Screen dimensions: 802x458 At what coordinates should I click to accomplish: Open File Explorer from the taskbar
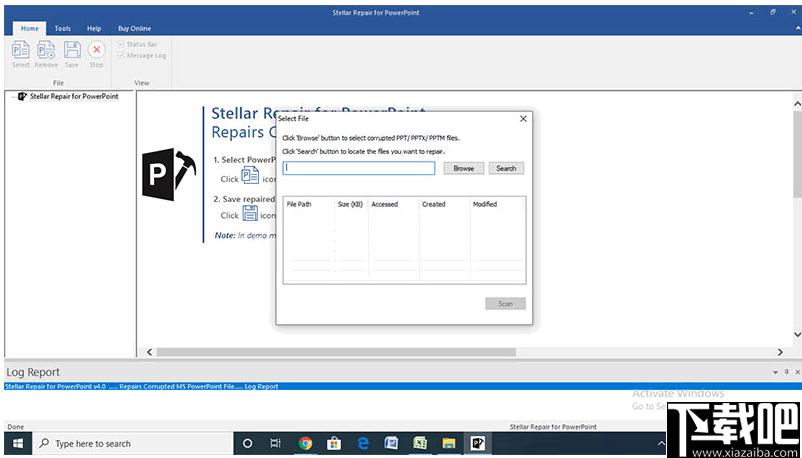pos(449,444)
